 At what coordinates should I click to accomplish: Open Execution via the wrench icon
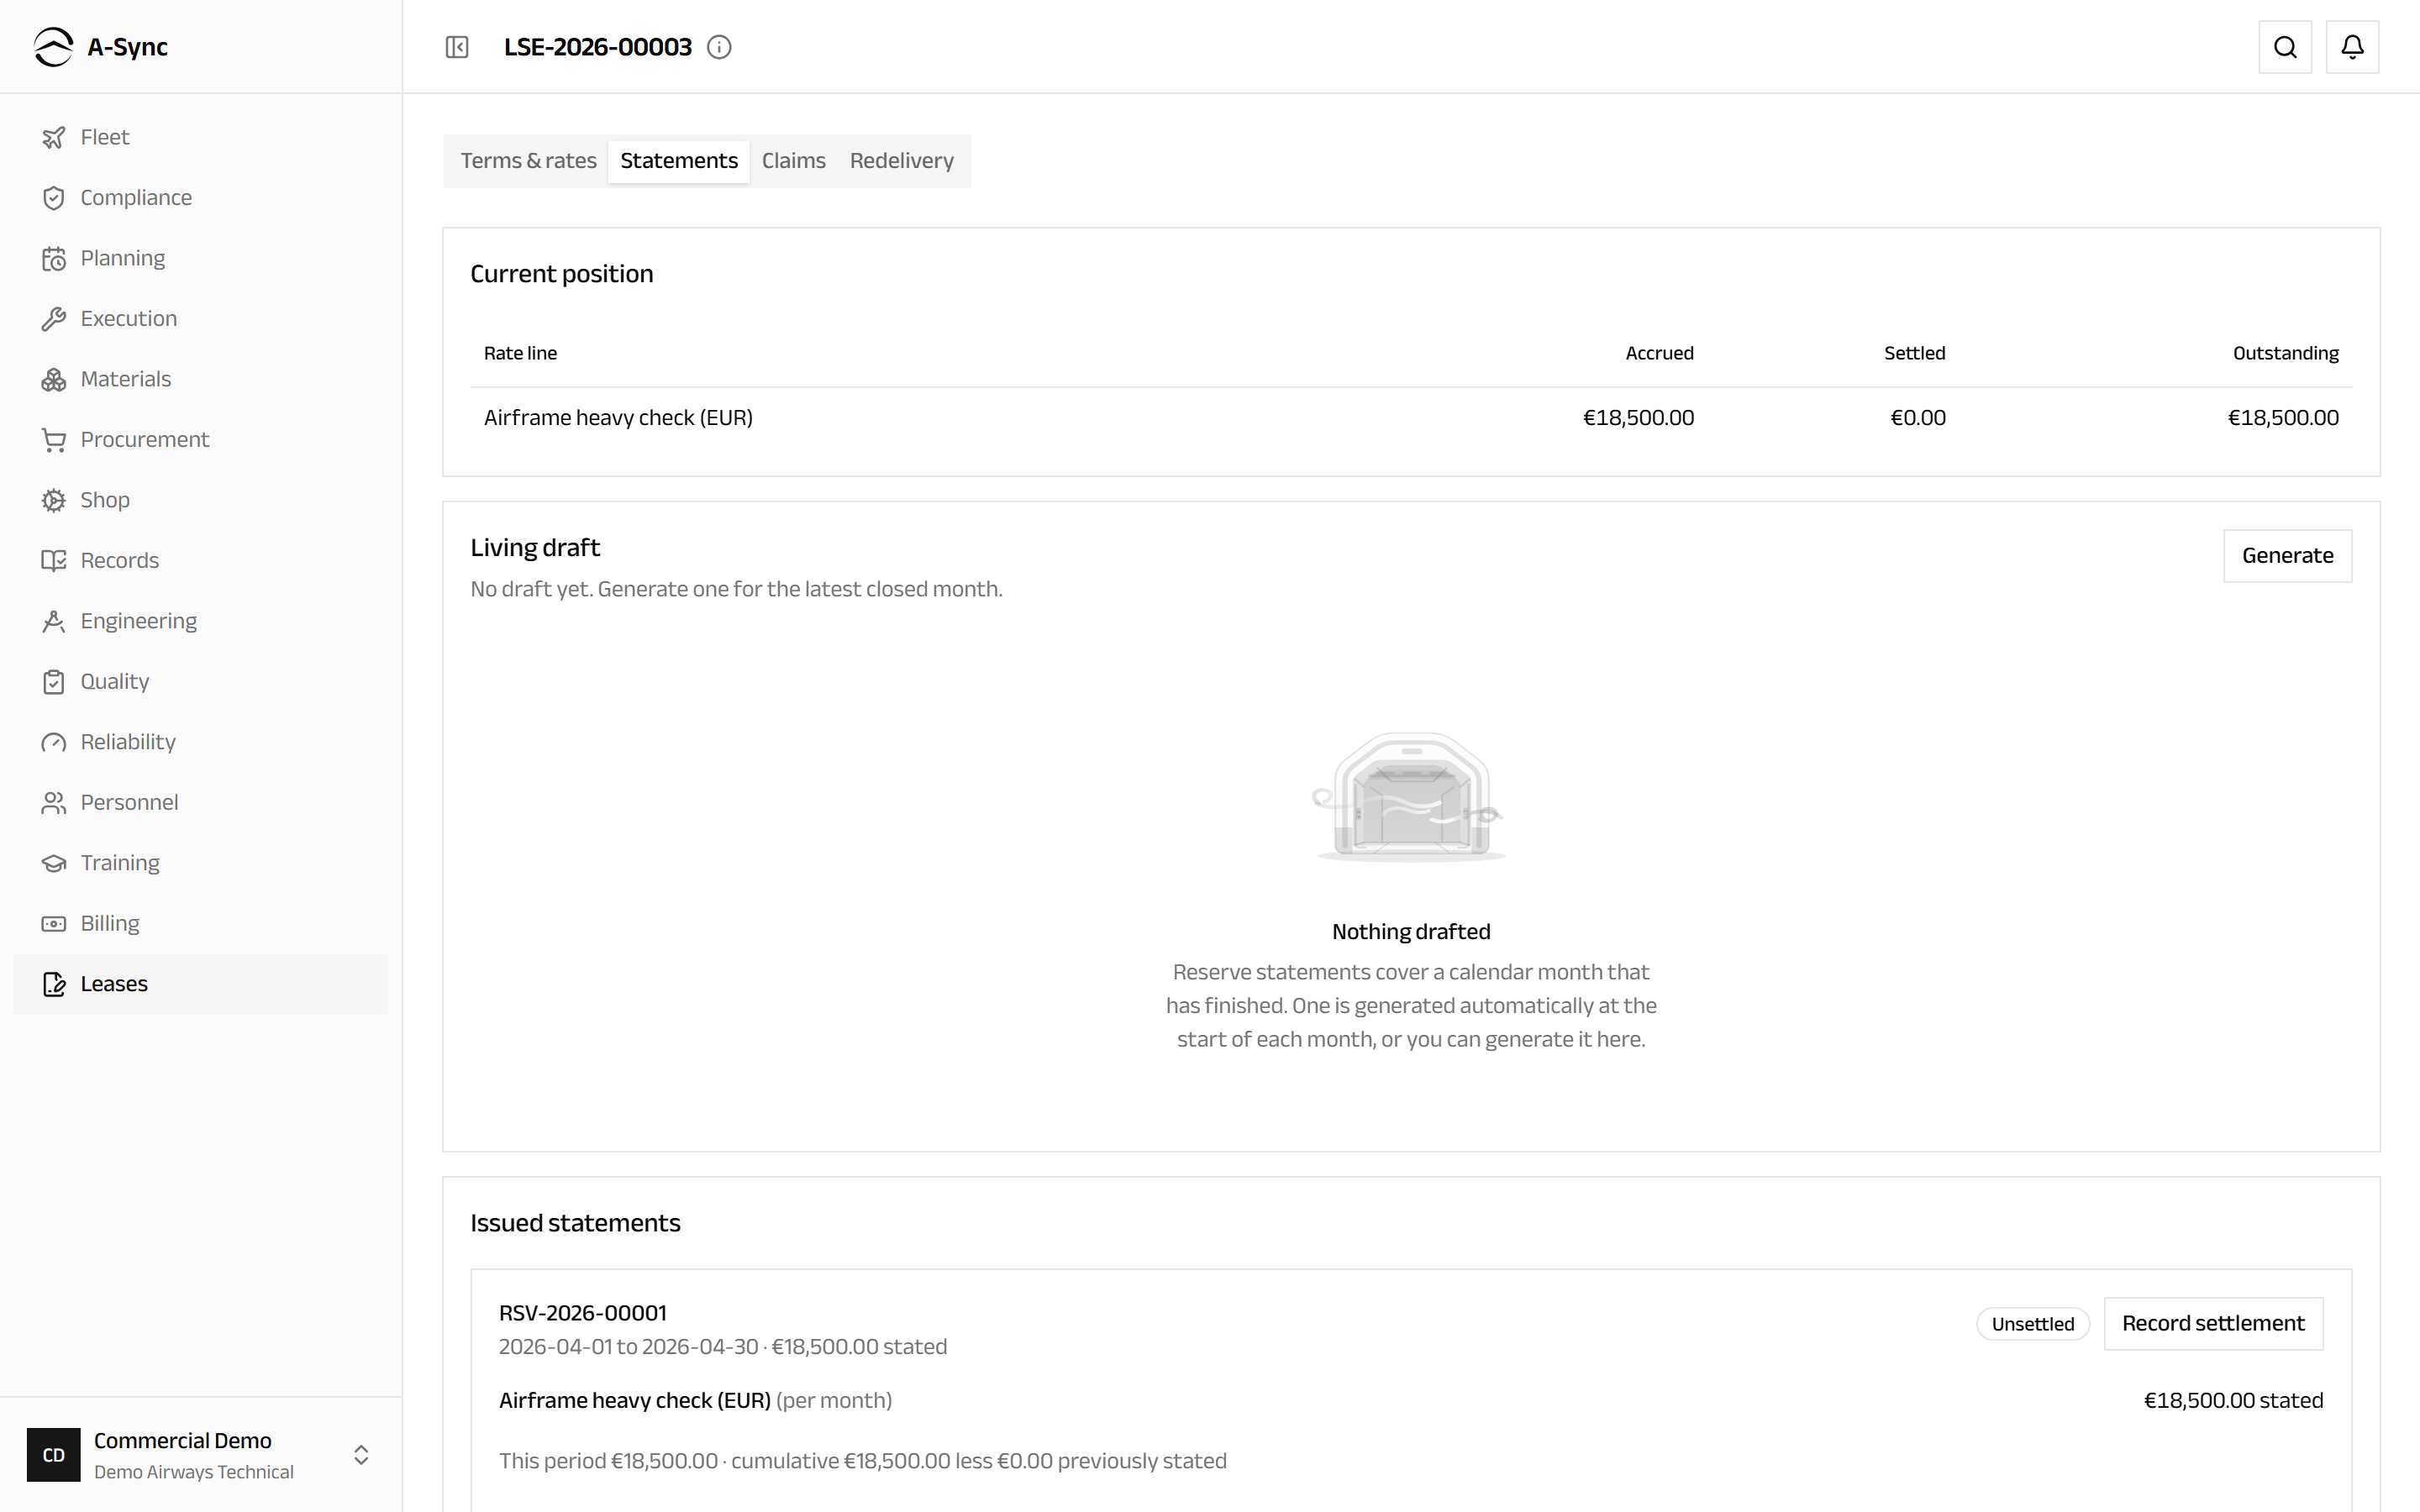[53, 319]
